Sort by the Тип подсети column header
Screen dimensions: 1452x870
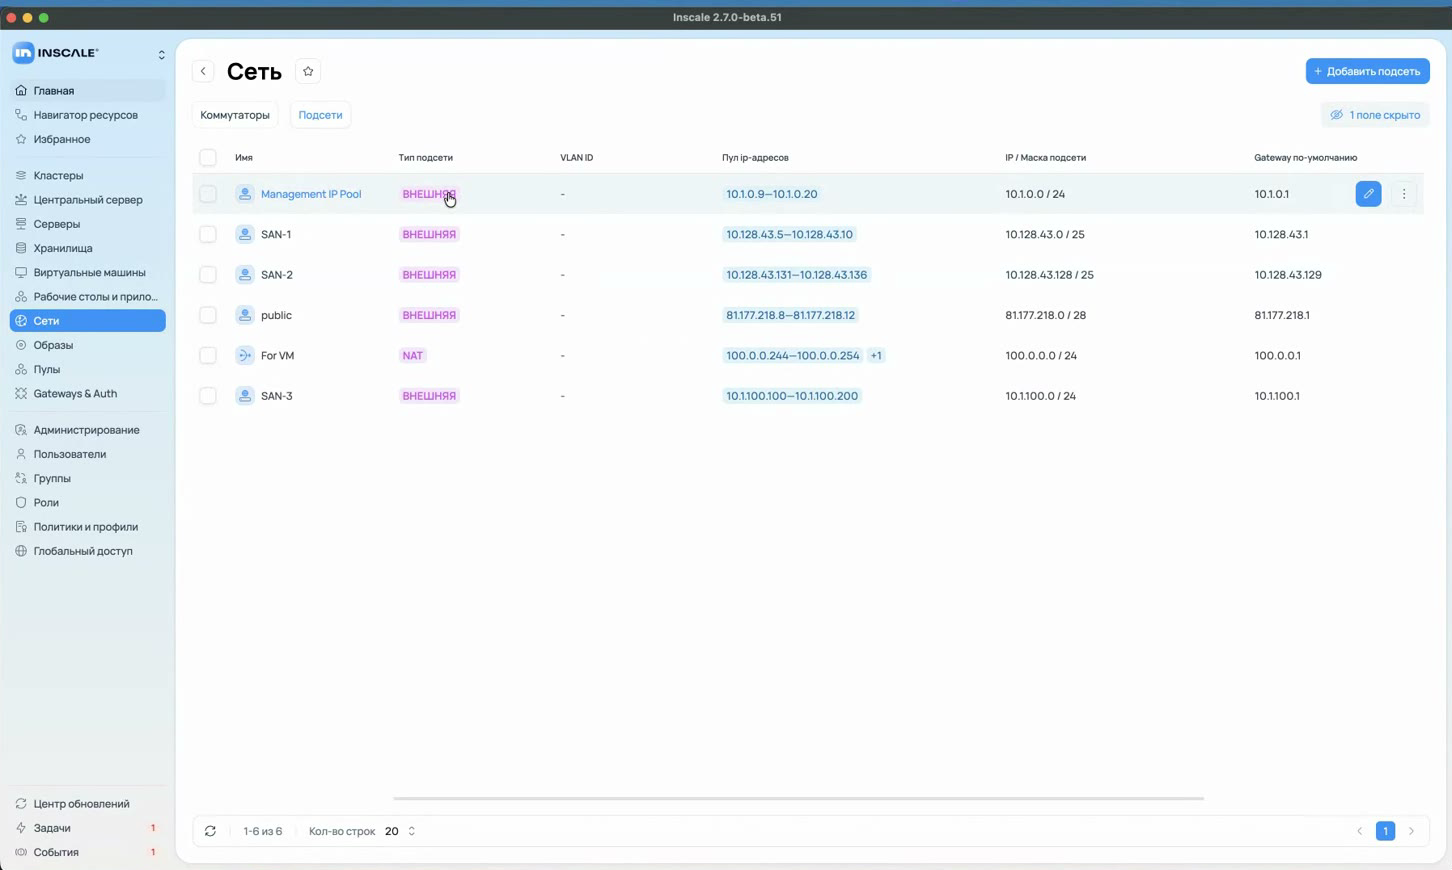(425, 157)
